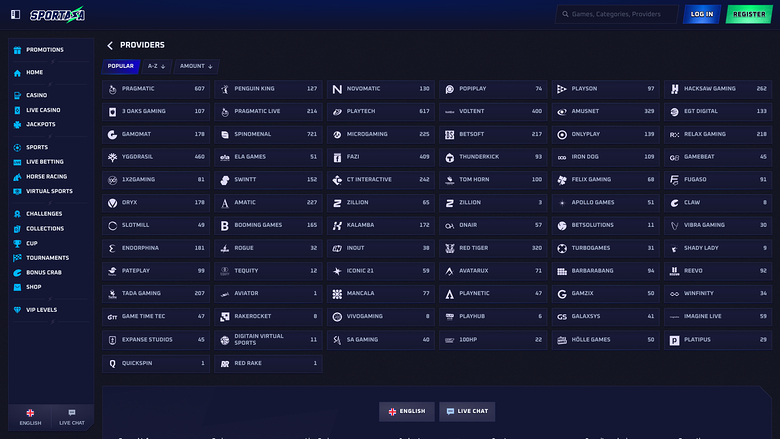Viewport: 780px width, 439px height.
Task: Click the Gamzix G logo icon
Action: (562, 294)
